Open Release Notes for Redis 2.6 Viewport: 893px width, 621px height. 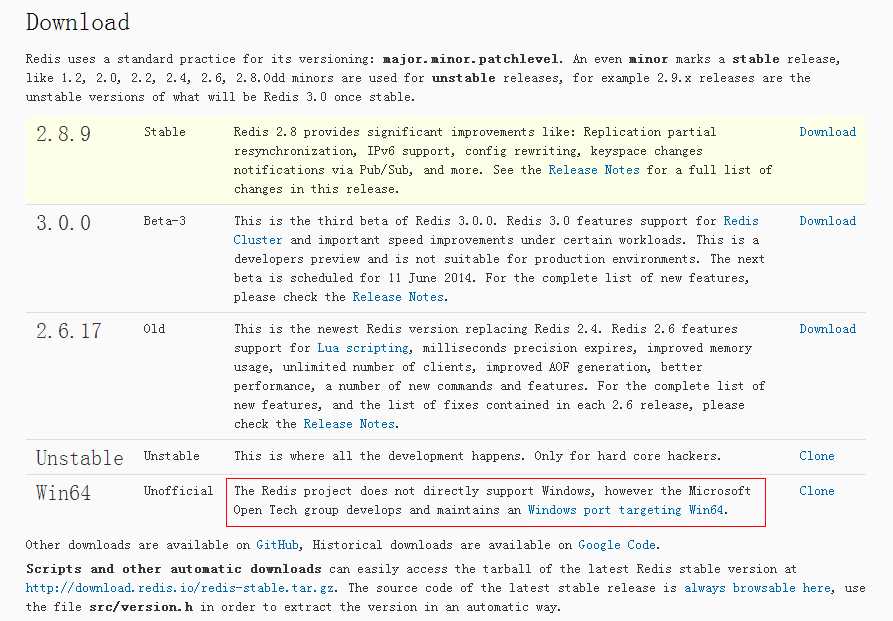[349, 424]
